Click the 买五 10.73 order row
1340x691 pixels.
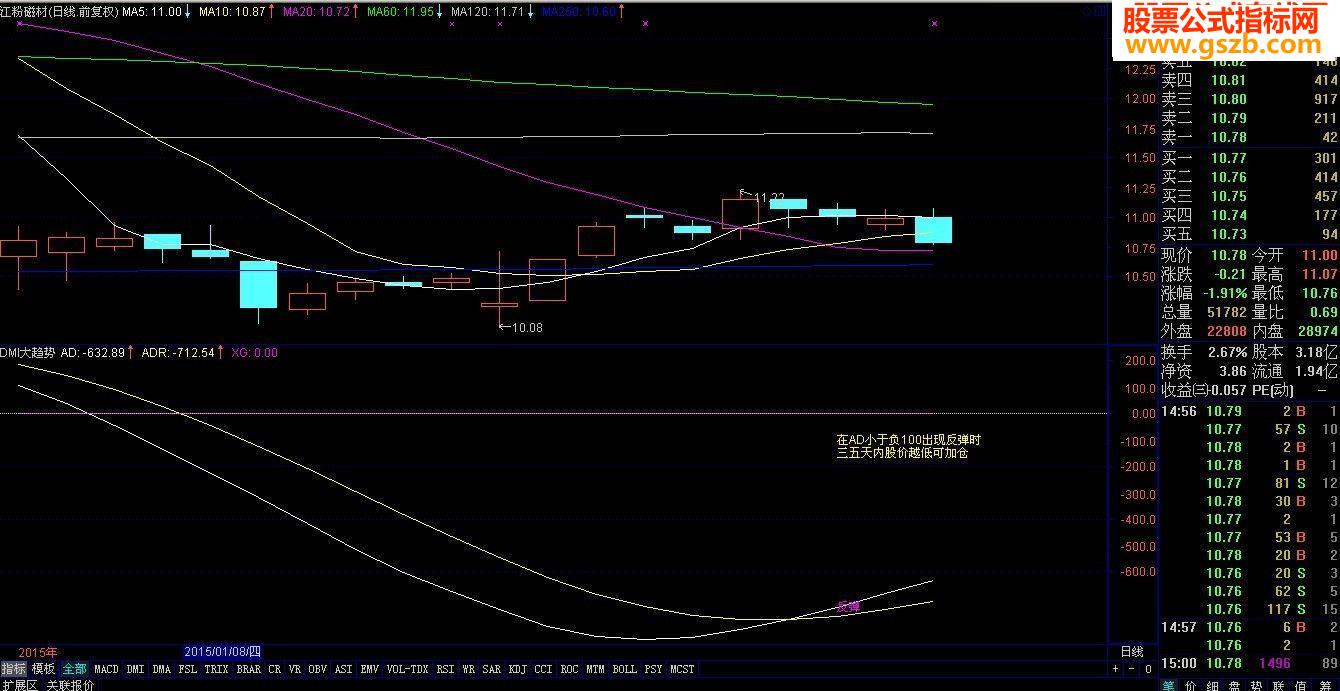1249,234
